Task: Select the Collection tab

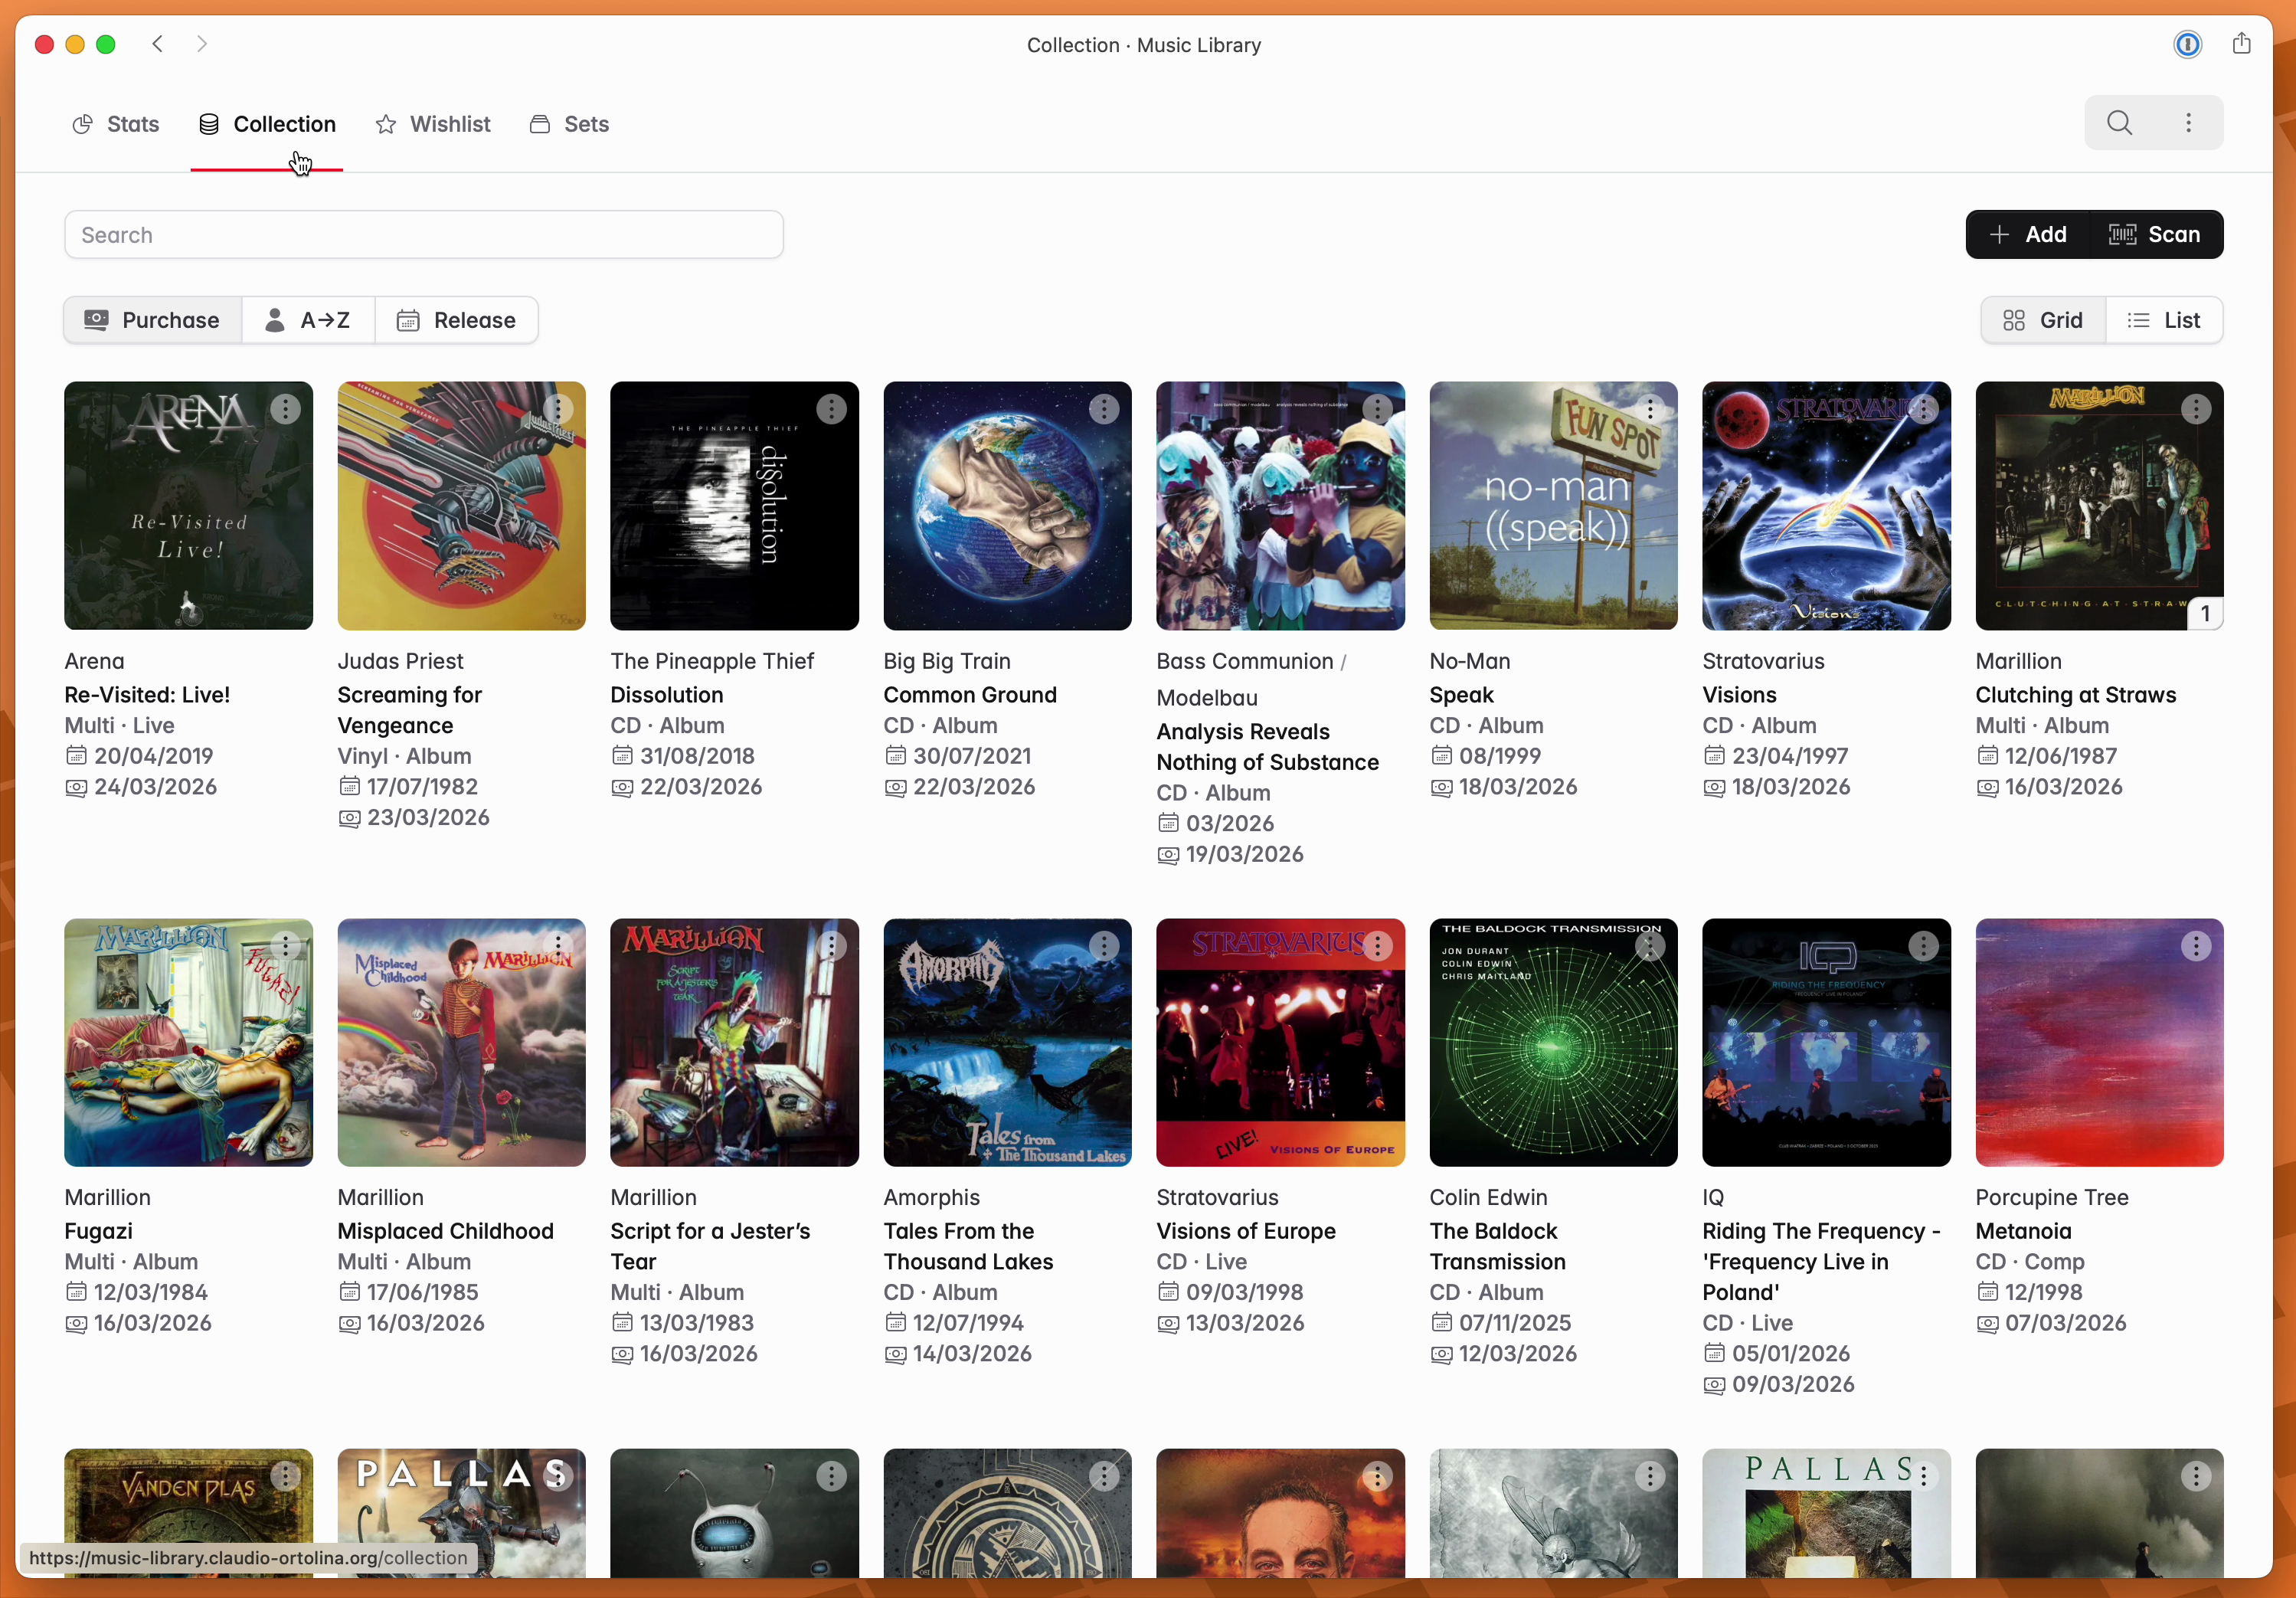Action: pos(267,124)
